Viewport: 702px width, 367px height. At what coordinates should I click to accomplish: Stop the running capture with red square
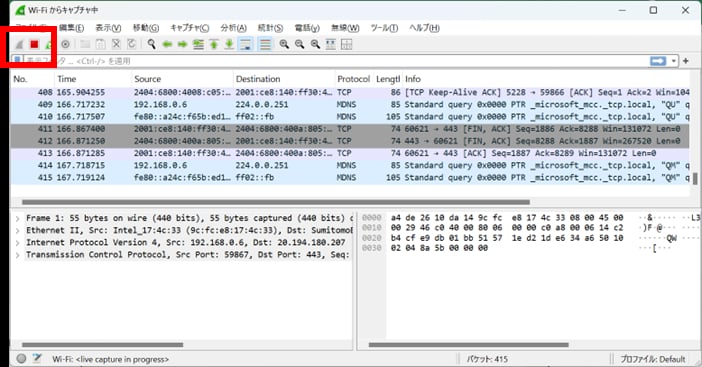click(34, 44)
